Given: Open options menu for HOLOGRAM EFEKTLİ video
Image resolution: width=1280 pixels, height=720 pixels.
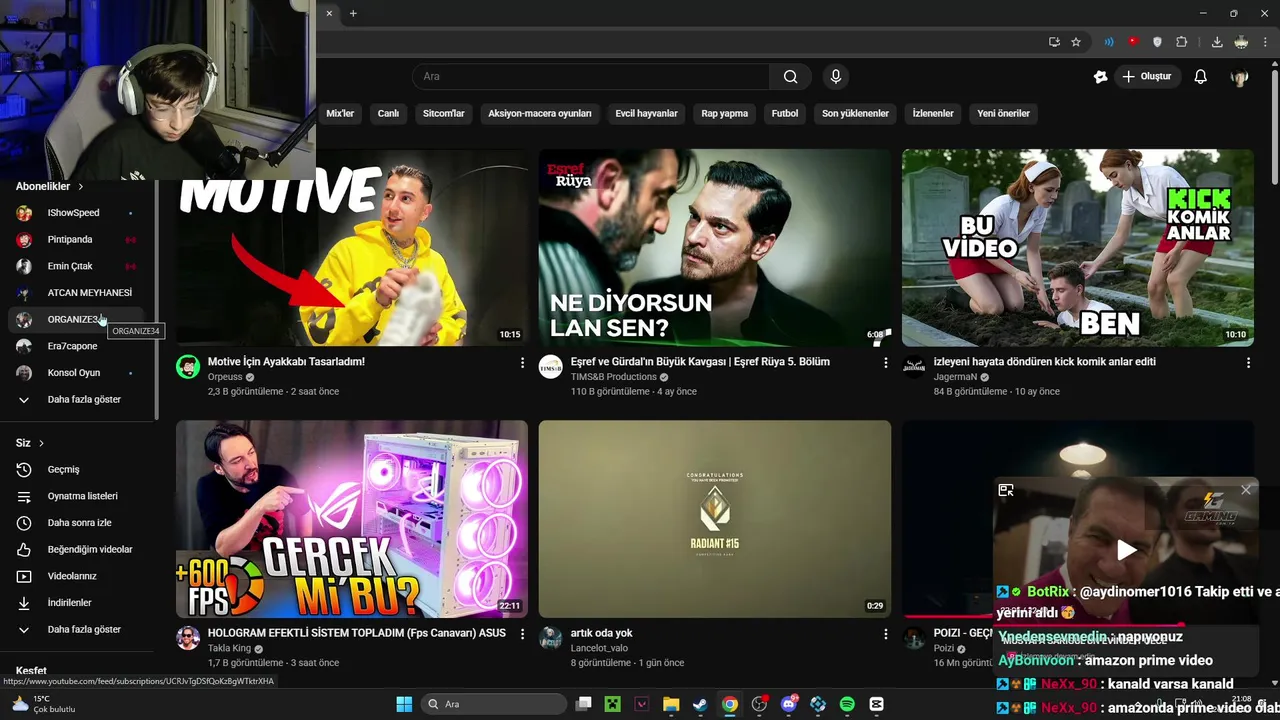Looking at the screenshot, I should tap(522, 634).
